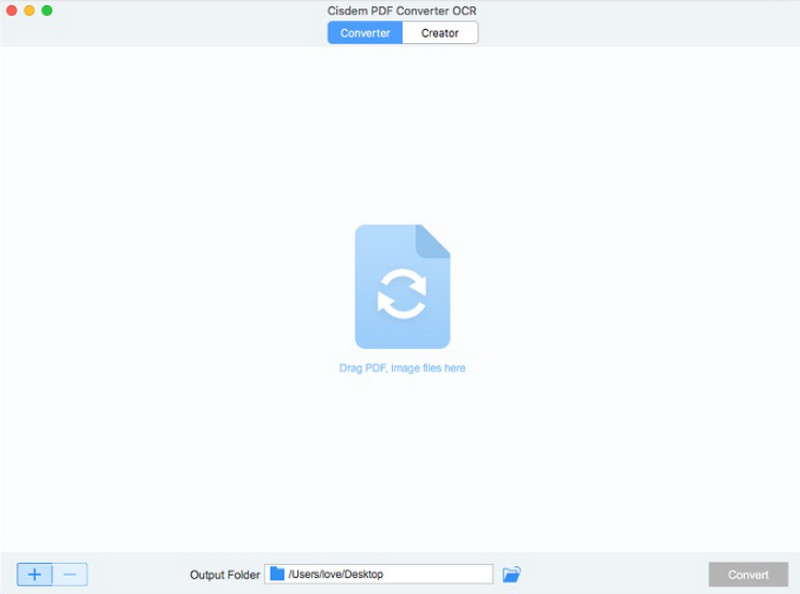Maximize window using the green button
Viewport: 800px width, 594px height.
47,10
